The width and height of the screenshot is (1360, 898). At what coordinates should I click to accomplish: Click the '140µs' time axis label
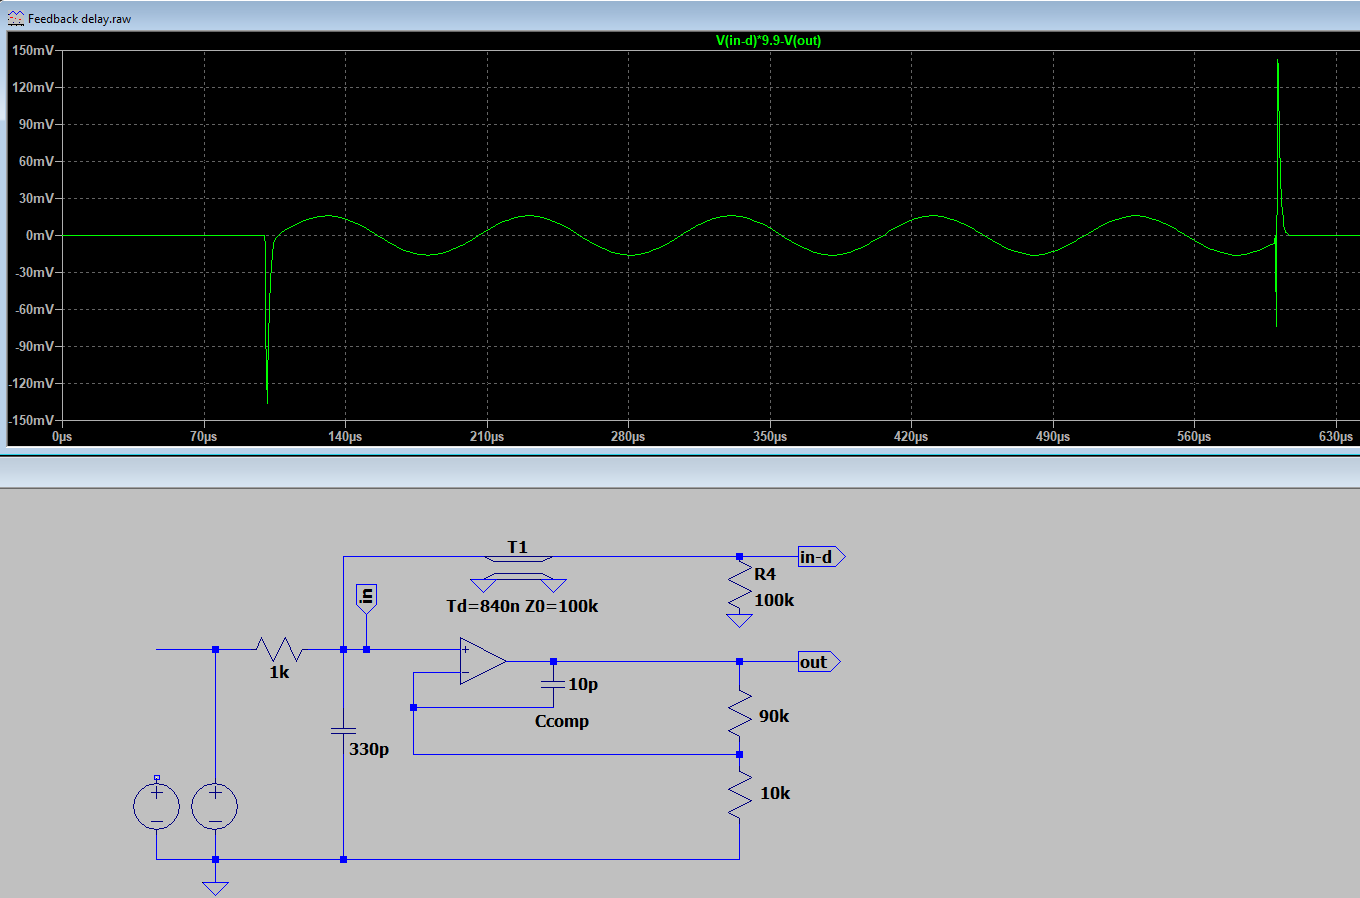[345, 436]
